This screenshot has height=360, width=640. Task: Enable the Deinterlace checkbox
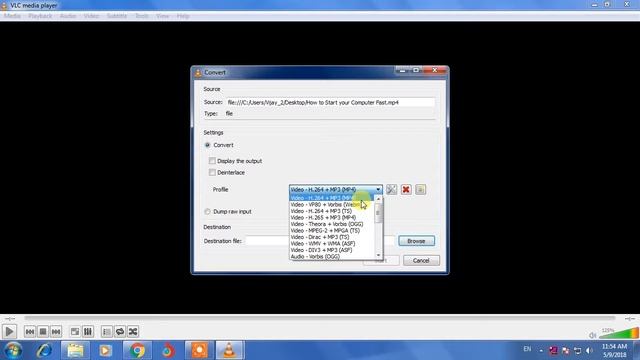212,172
